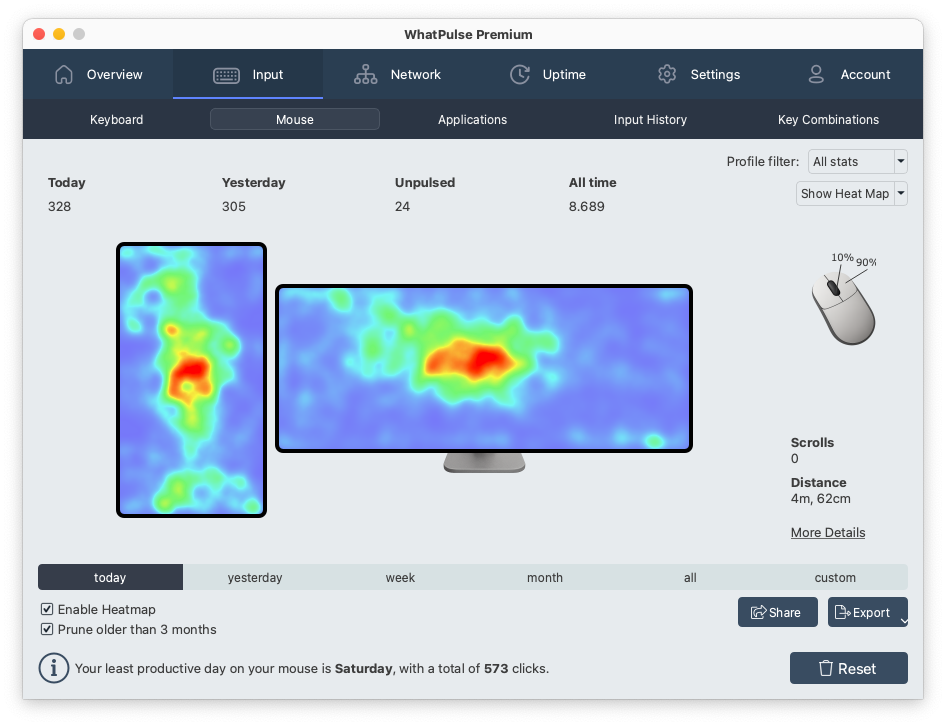Uncheck Prune older than 3 months

coord(46,630)
